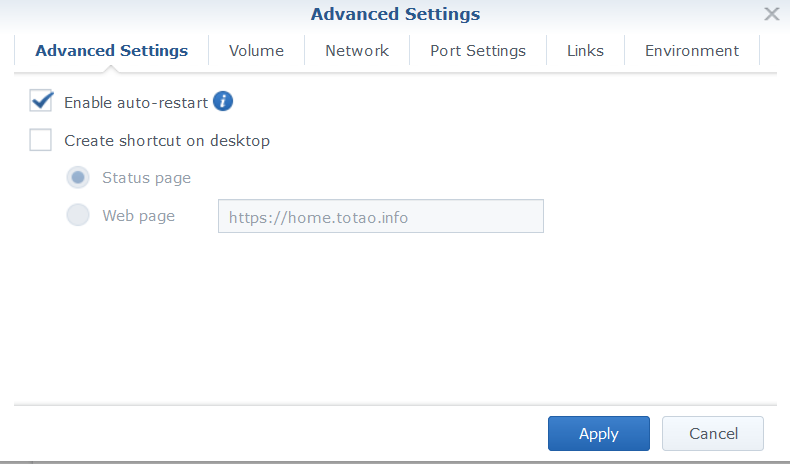Image resolution: width=790 pixels, height=464 pixels.
Task: Open the Advanced Settings tab
Action: pos(111,51)
